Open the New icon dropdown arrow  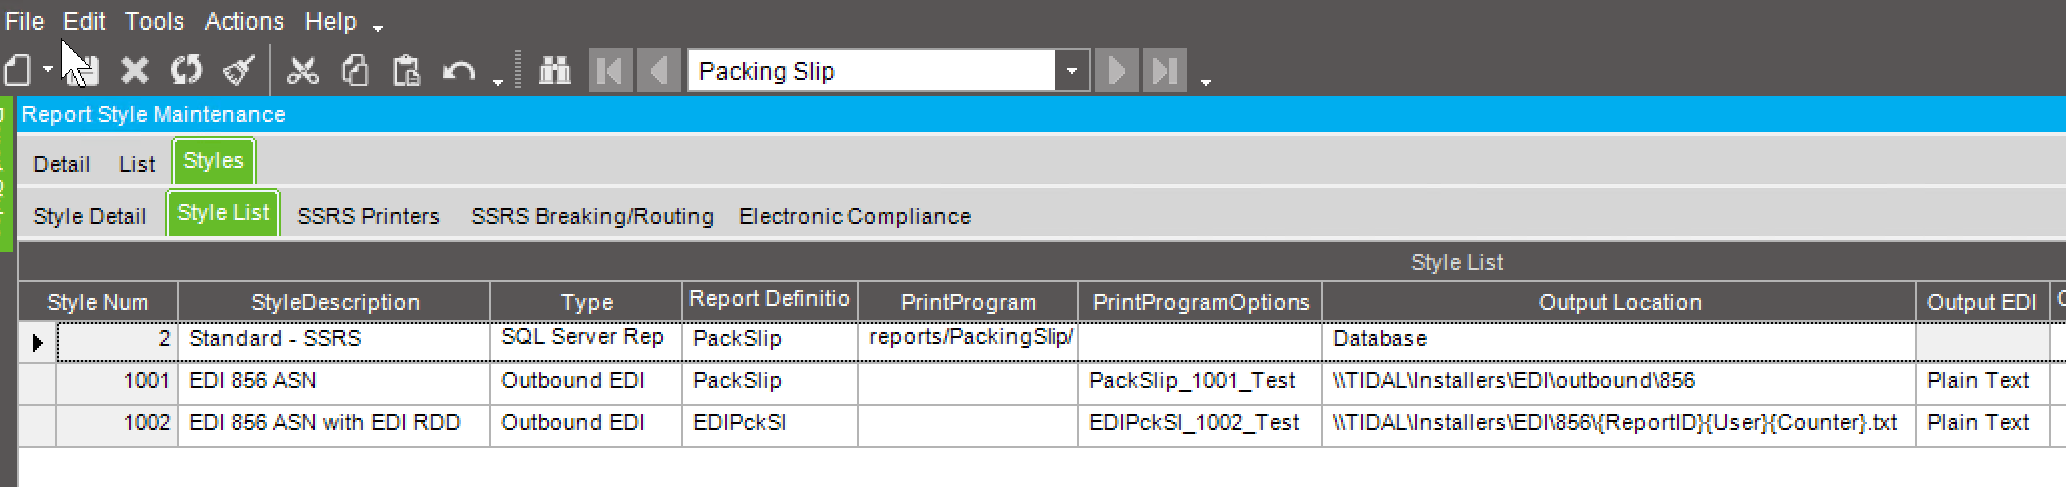point(47,70)
